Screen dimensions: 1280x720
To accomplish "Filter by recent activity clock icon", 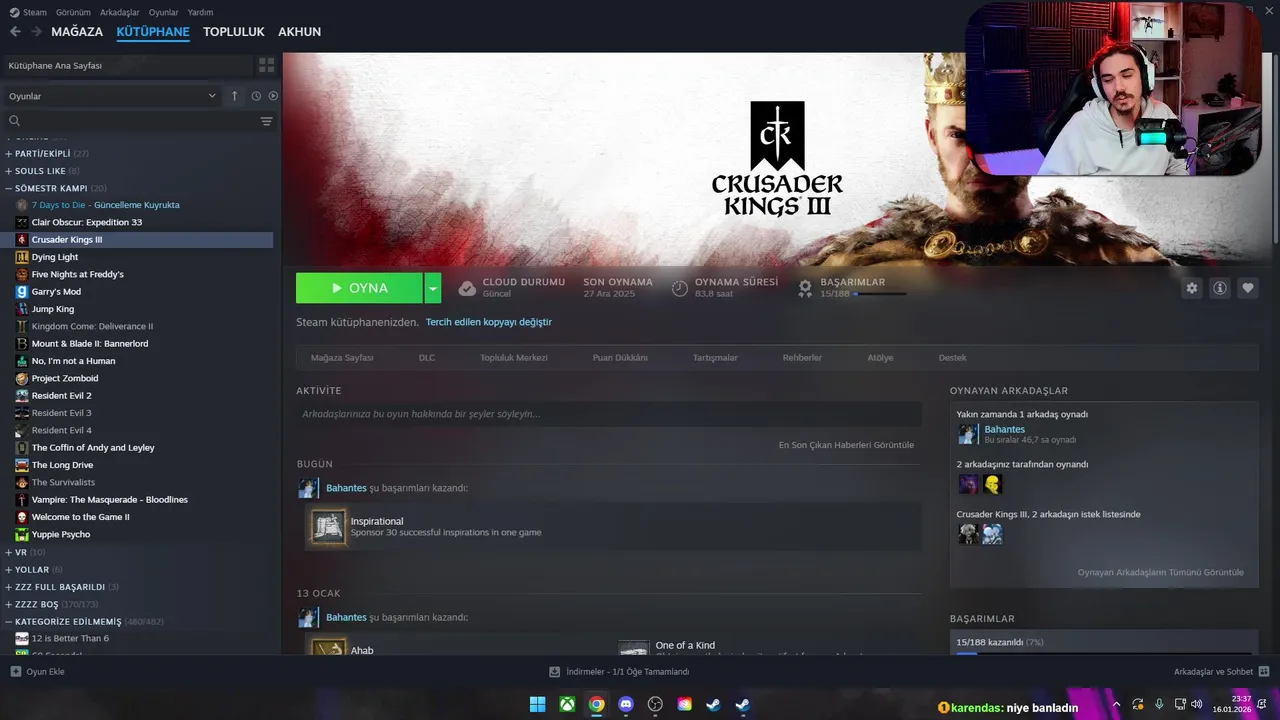I will 256,96.
